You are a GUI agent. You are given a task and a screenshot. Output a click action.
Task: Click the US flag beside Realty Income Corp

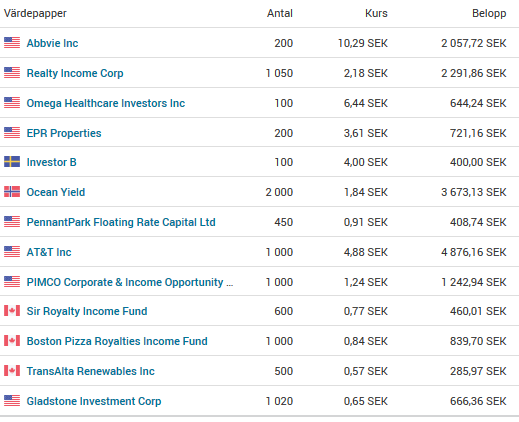12,73
